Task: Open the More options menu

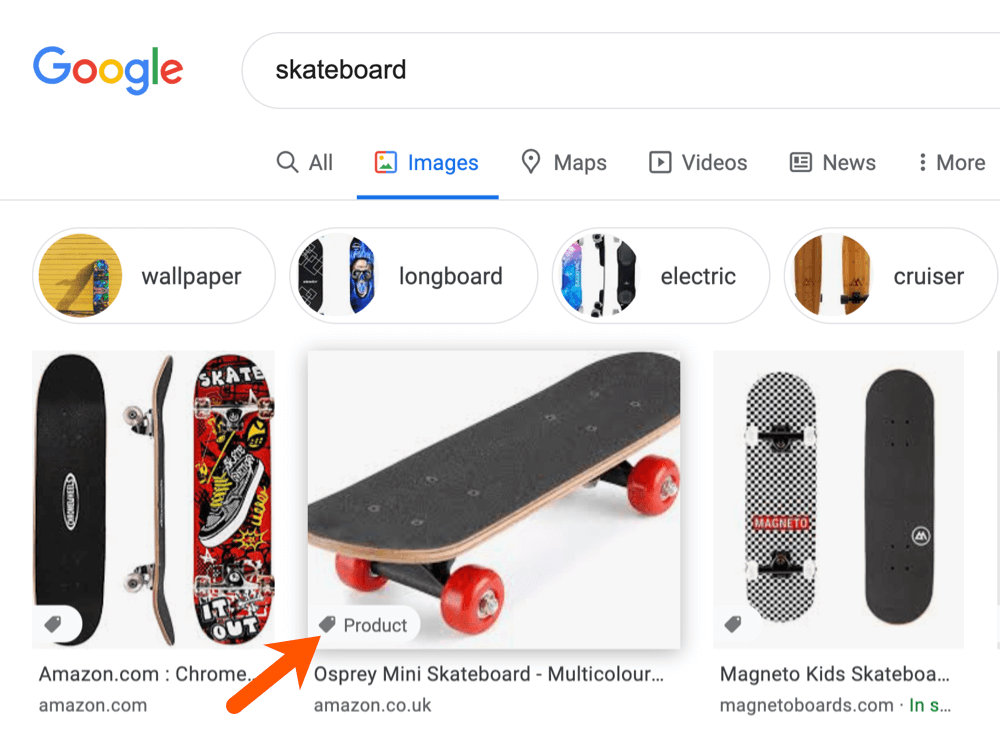Action: (951, 163)
